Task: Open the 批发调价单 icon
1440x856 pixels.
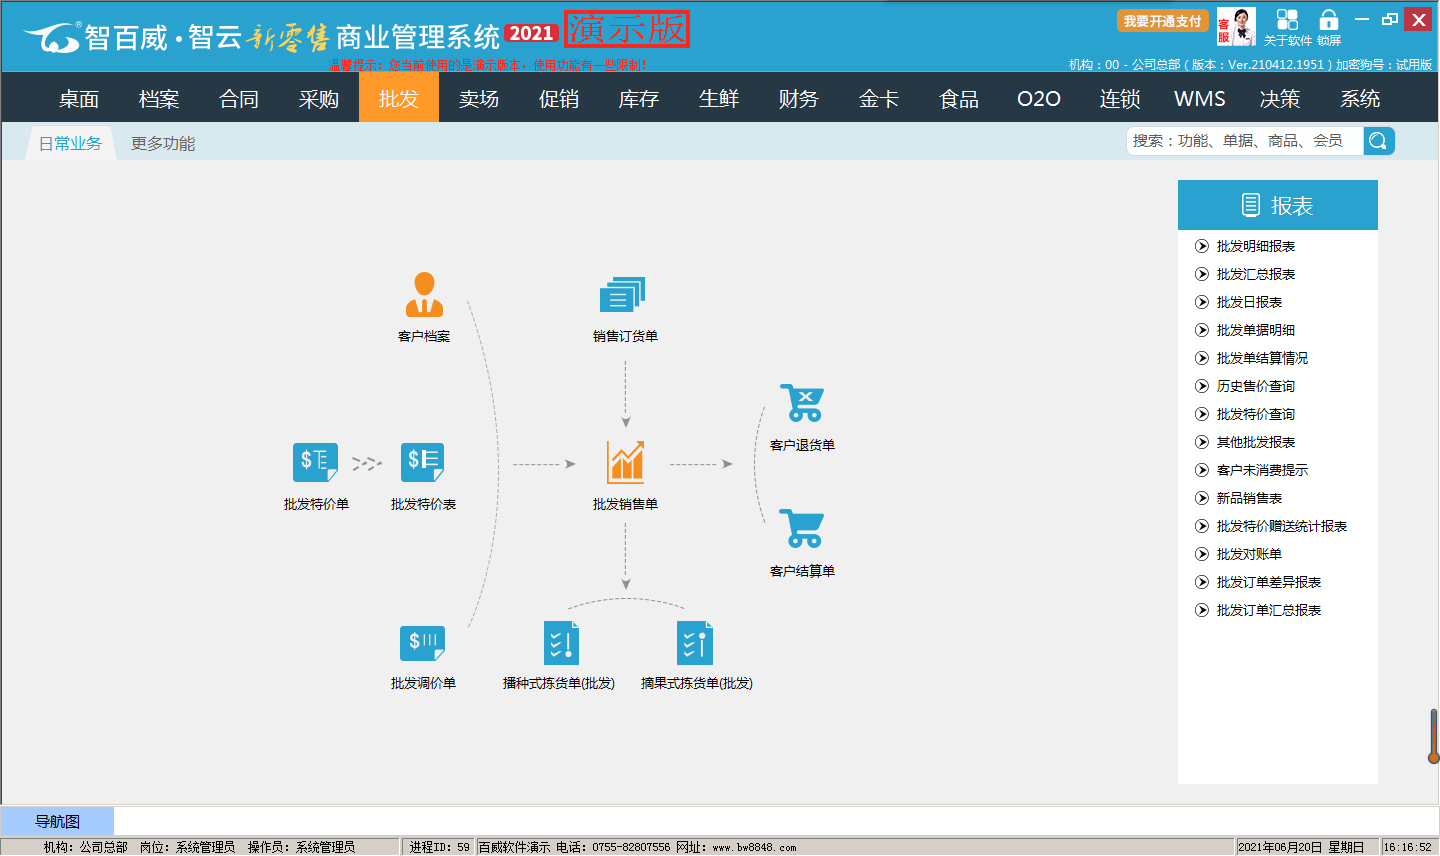Action: tap(422, 644)
